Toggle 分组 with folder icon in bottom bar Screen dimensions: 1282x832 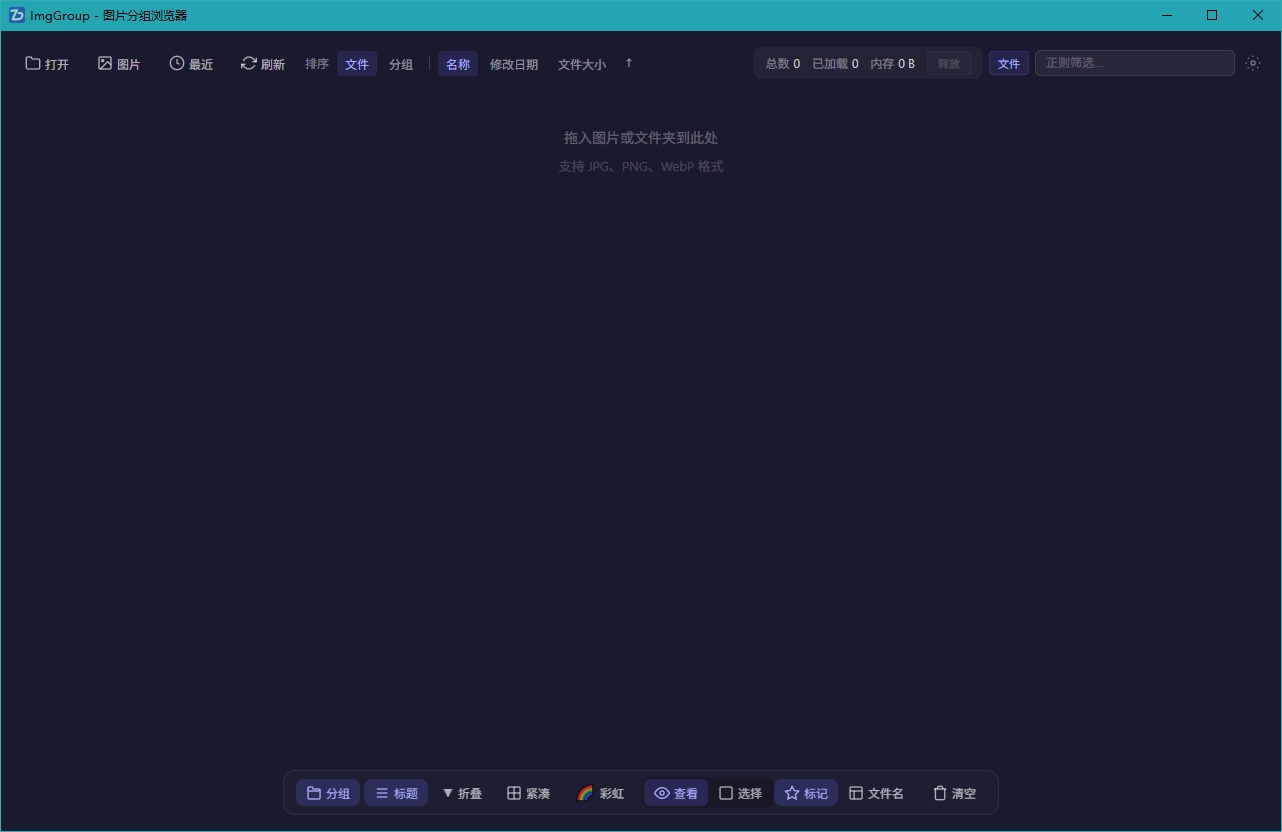328,793
